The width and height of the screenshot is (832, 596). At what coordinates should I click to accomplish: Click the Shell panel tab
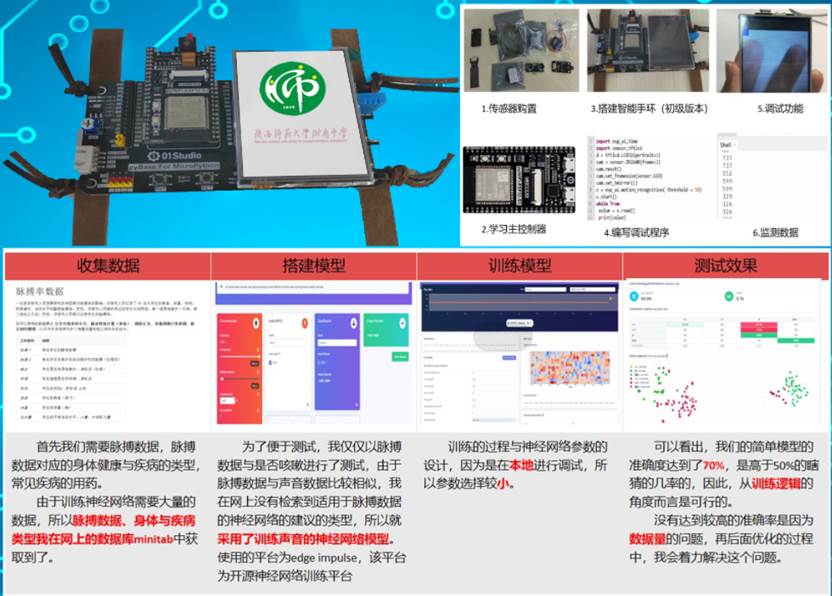pyautogui.click(x=726, y=145)
